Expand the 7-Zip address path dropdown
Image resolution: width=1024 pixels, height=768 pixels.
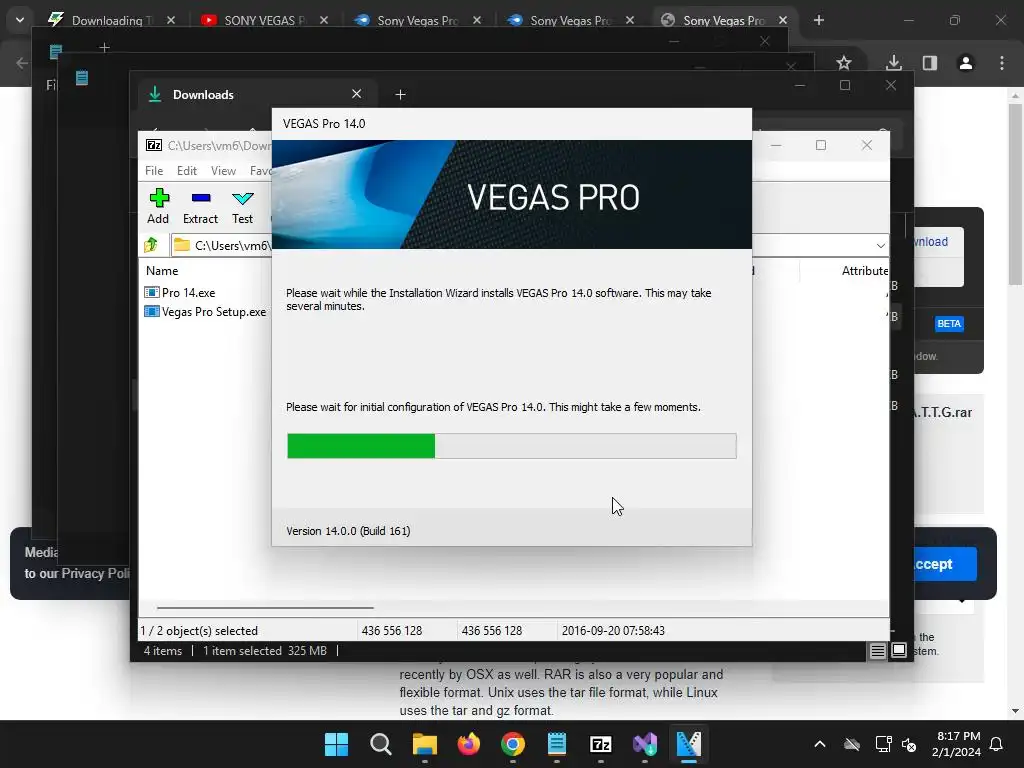click(880, 246)
